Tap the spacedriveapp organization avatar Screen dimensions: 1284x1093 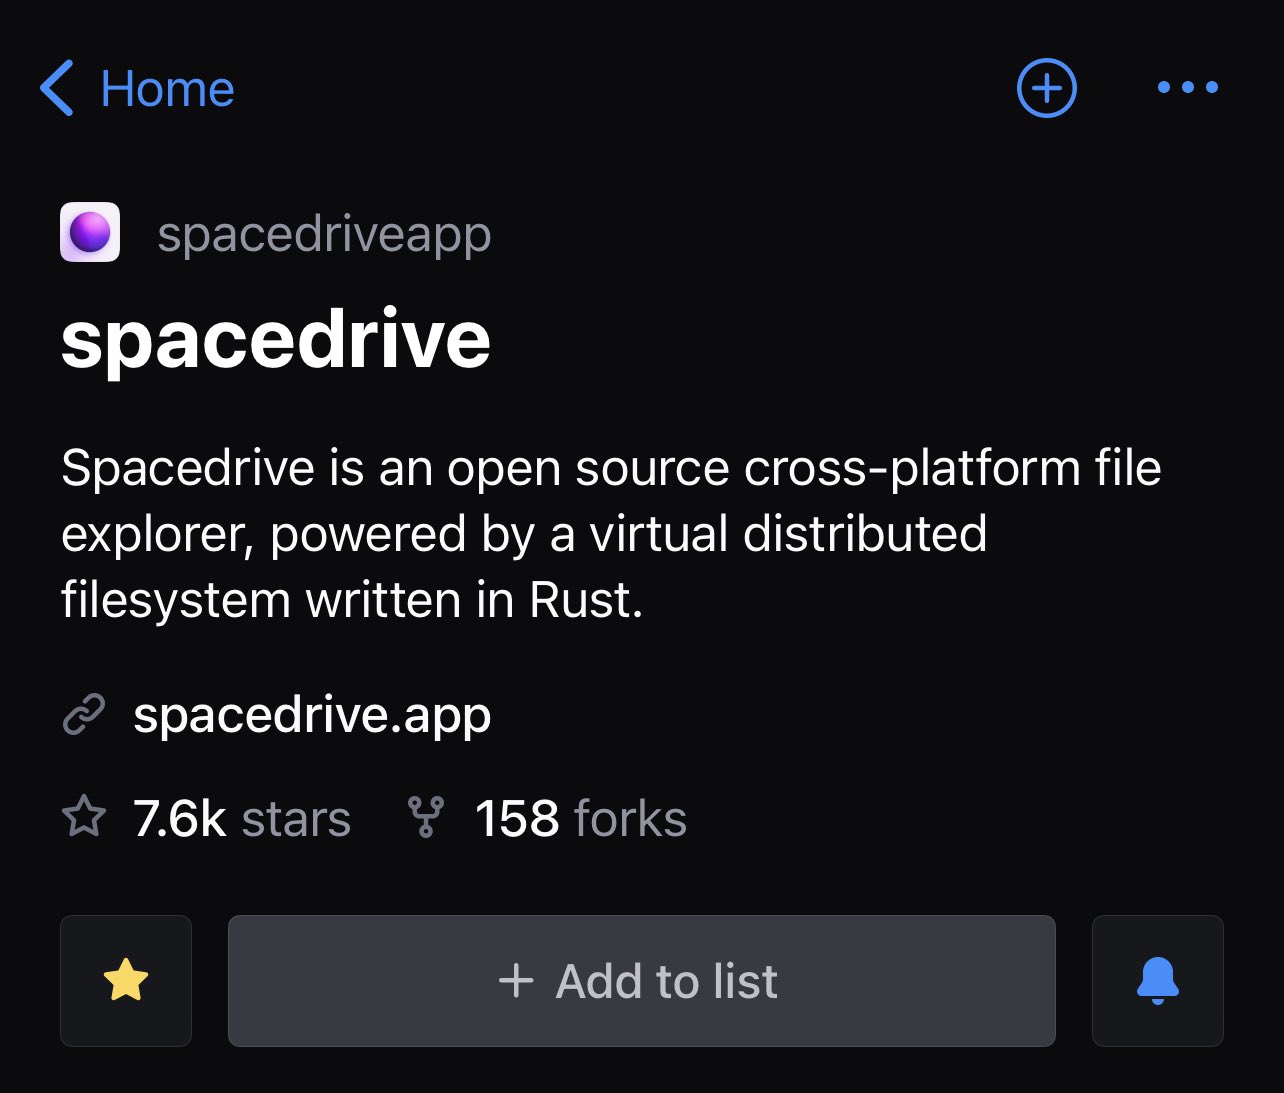(89, 232)
